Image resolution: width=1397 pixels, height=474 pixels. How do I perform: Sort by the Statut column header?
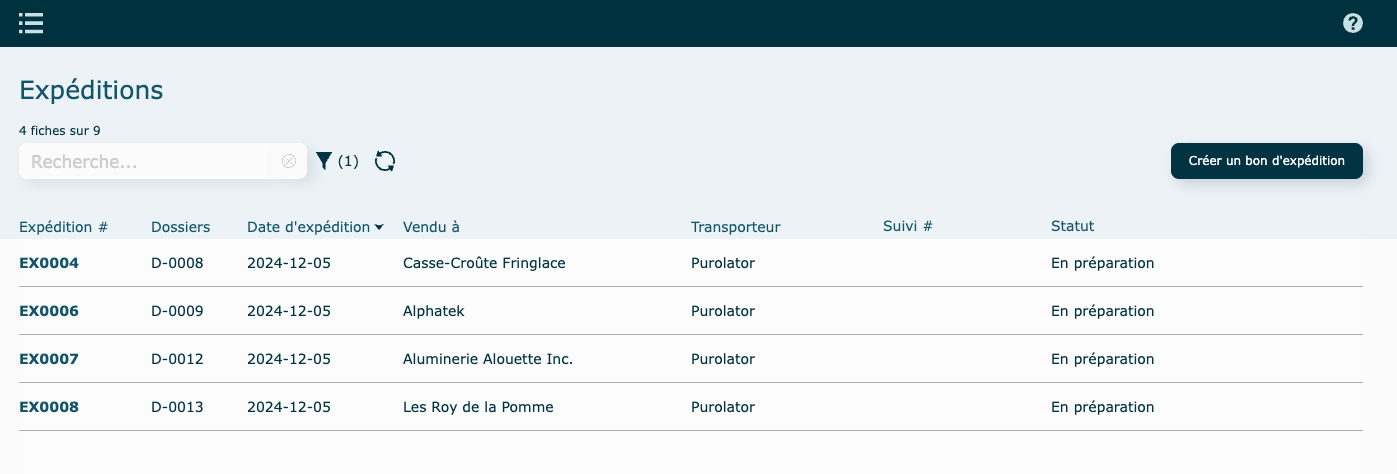pos(1072,227)
